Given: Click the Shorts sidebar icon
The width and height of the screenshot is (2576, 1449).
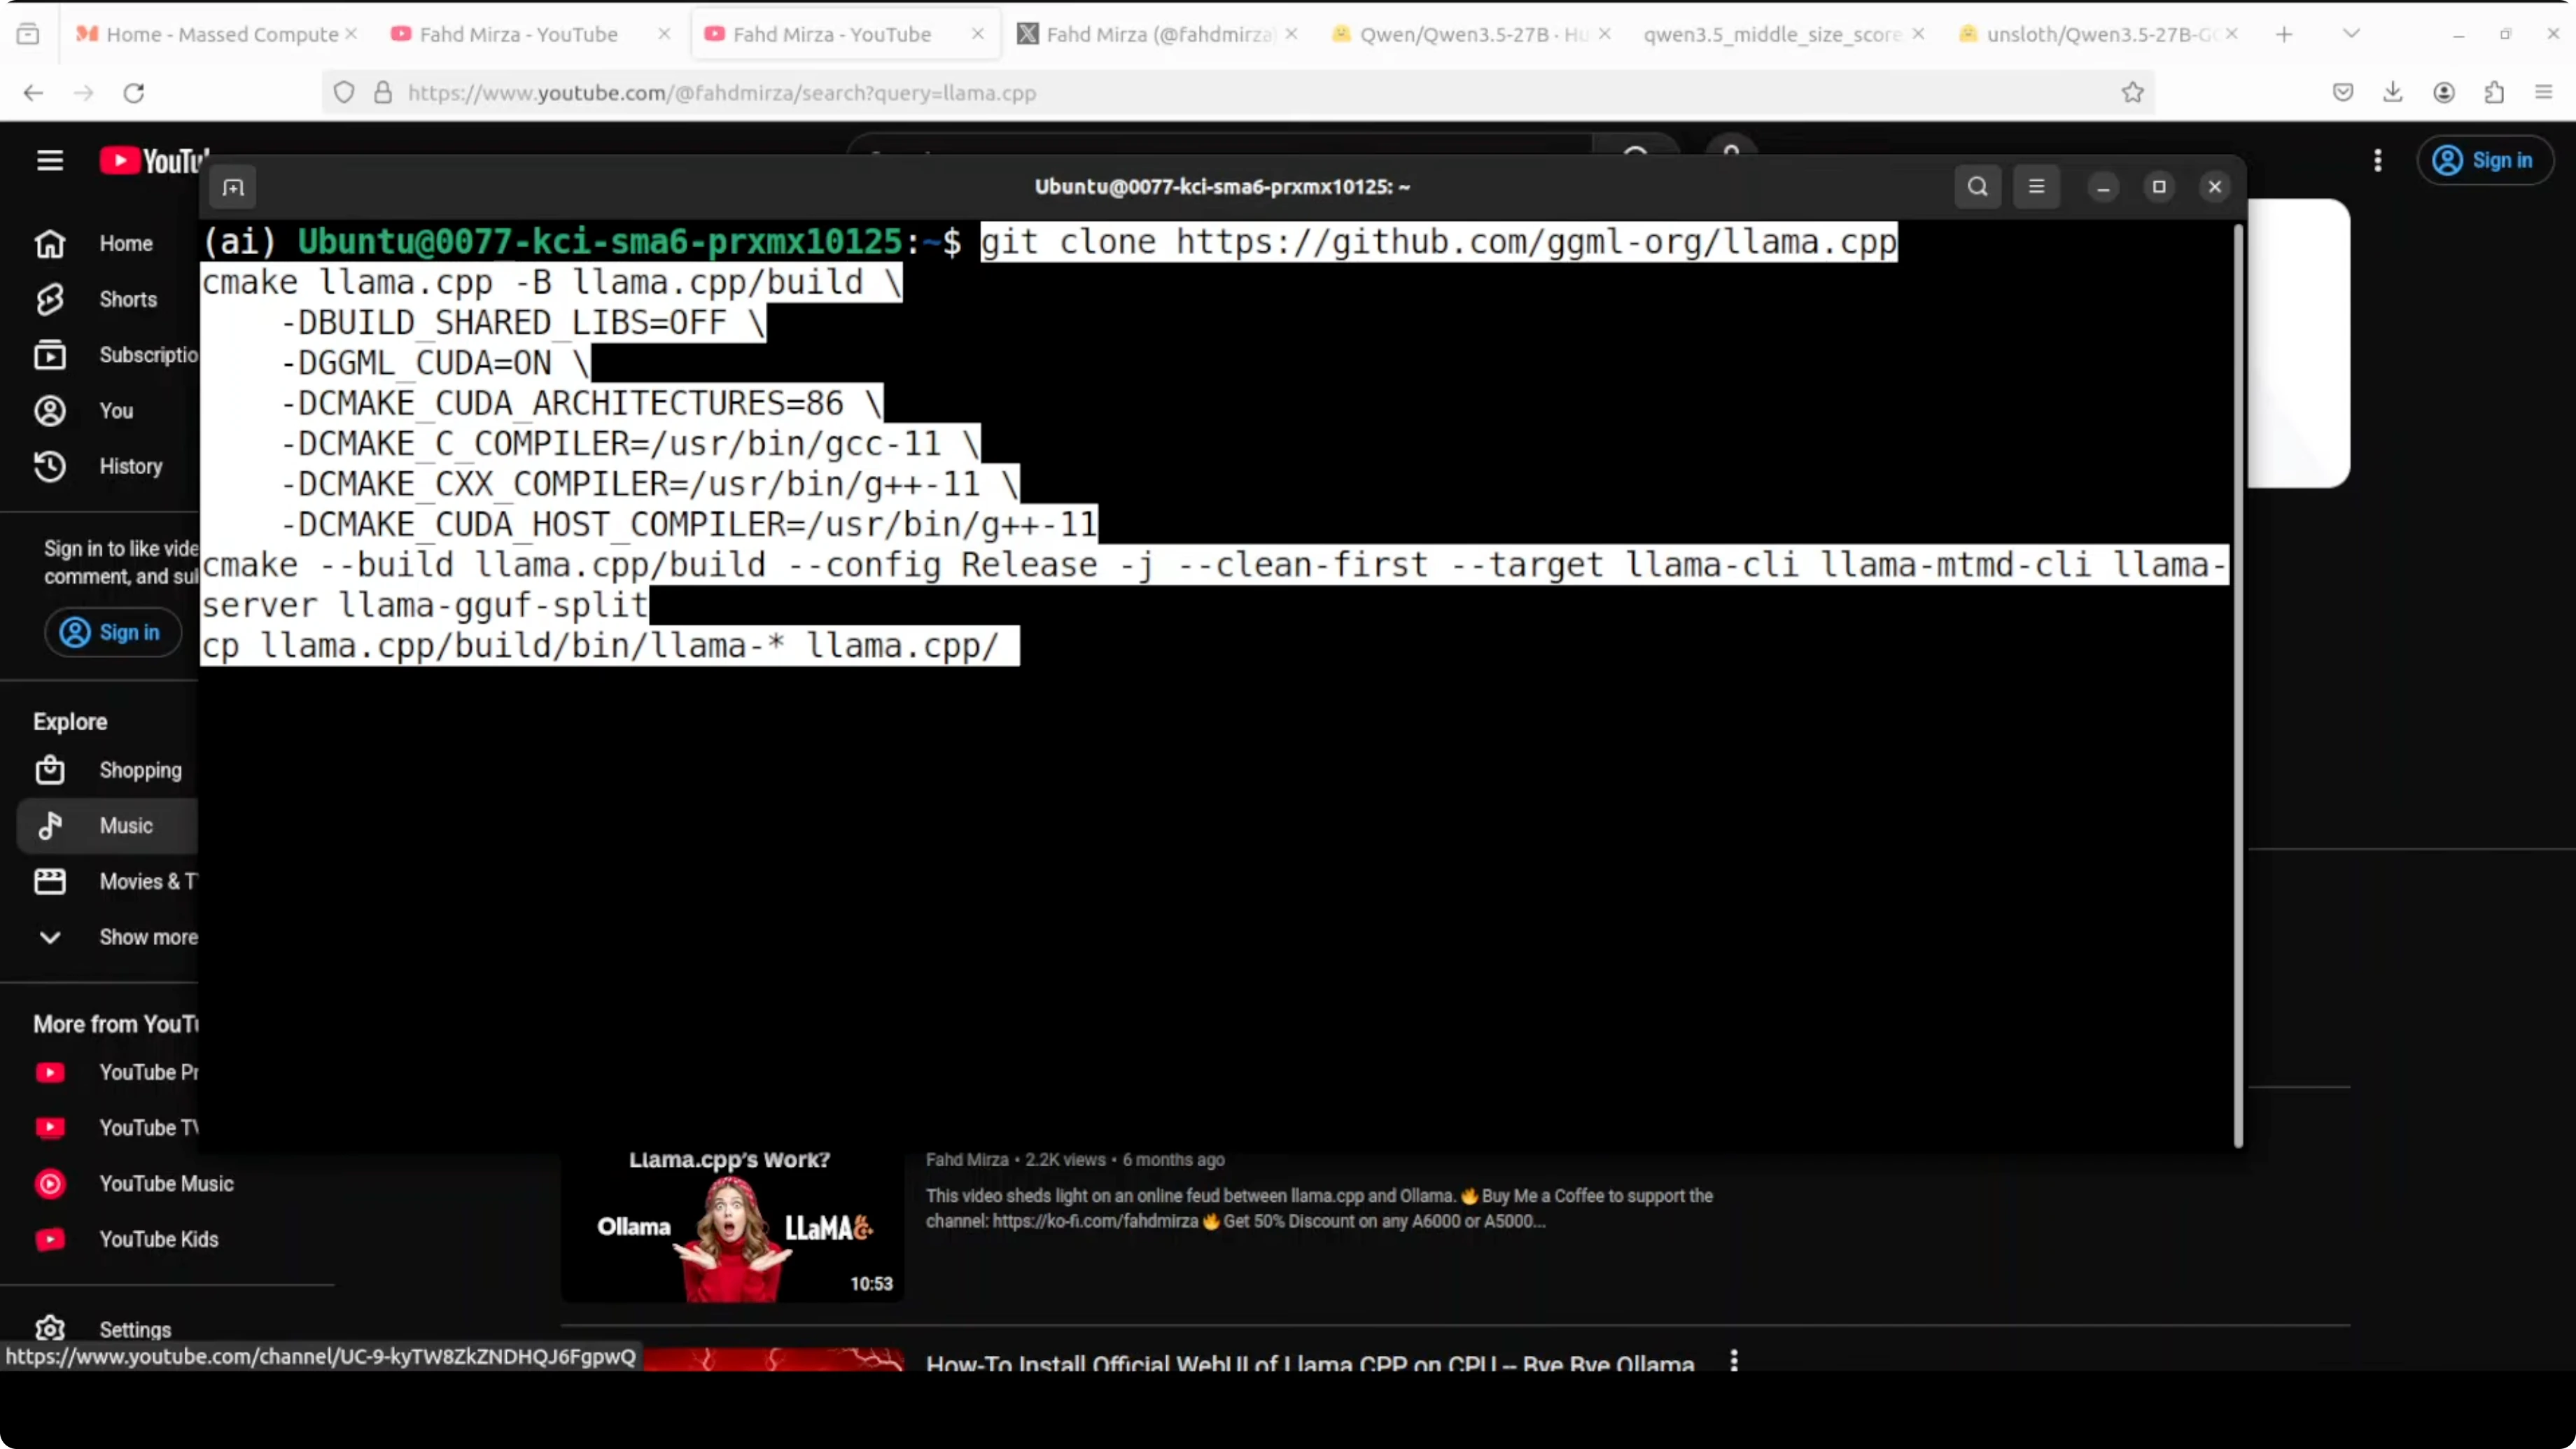Looking at the screenshot, I should pyautogui.click(x=50, y=299).
